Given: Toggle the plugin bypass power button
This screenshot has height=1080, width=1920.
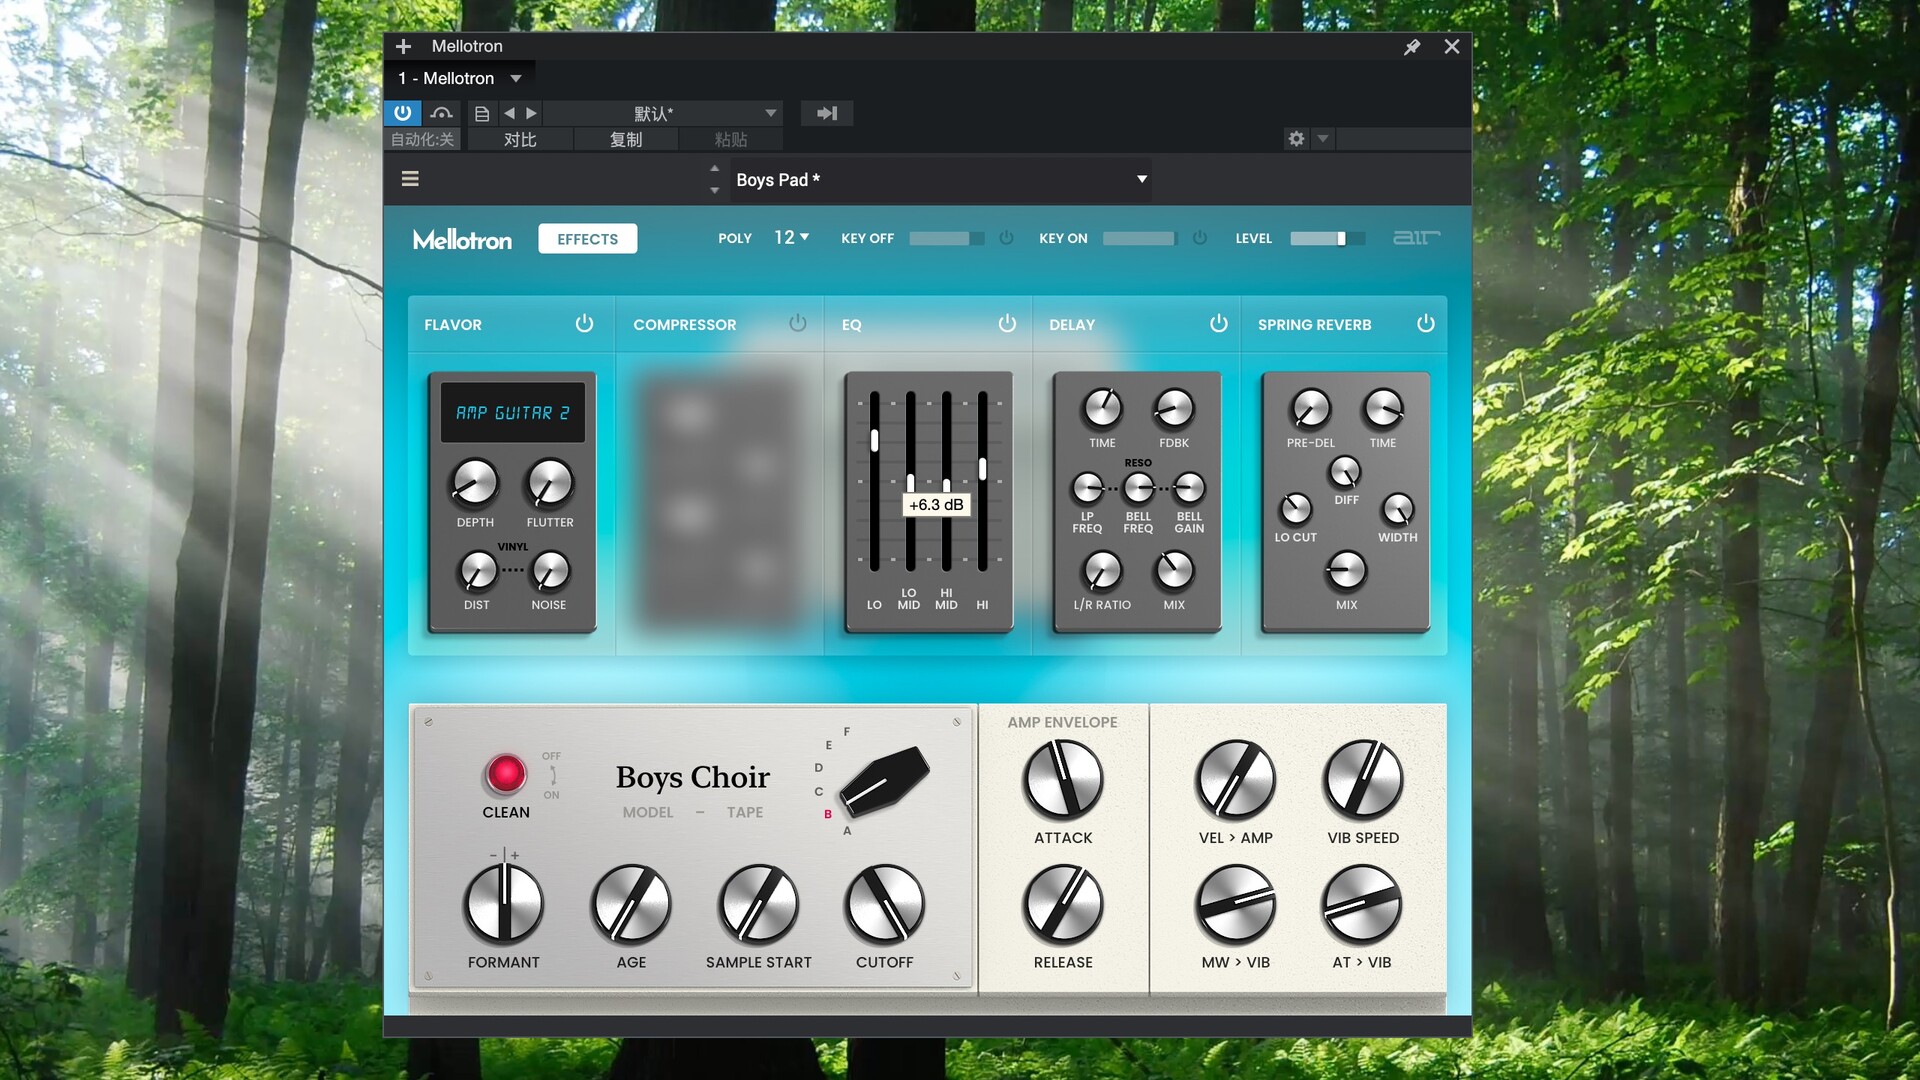Looking at the screenshot, I should (x=402, y=113).
